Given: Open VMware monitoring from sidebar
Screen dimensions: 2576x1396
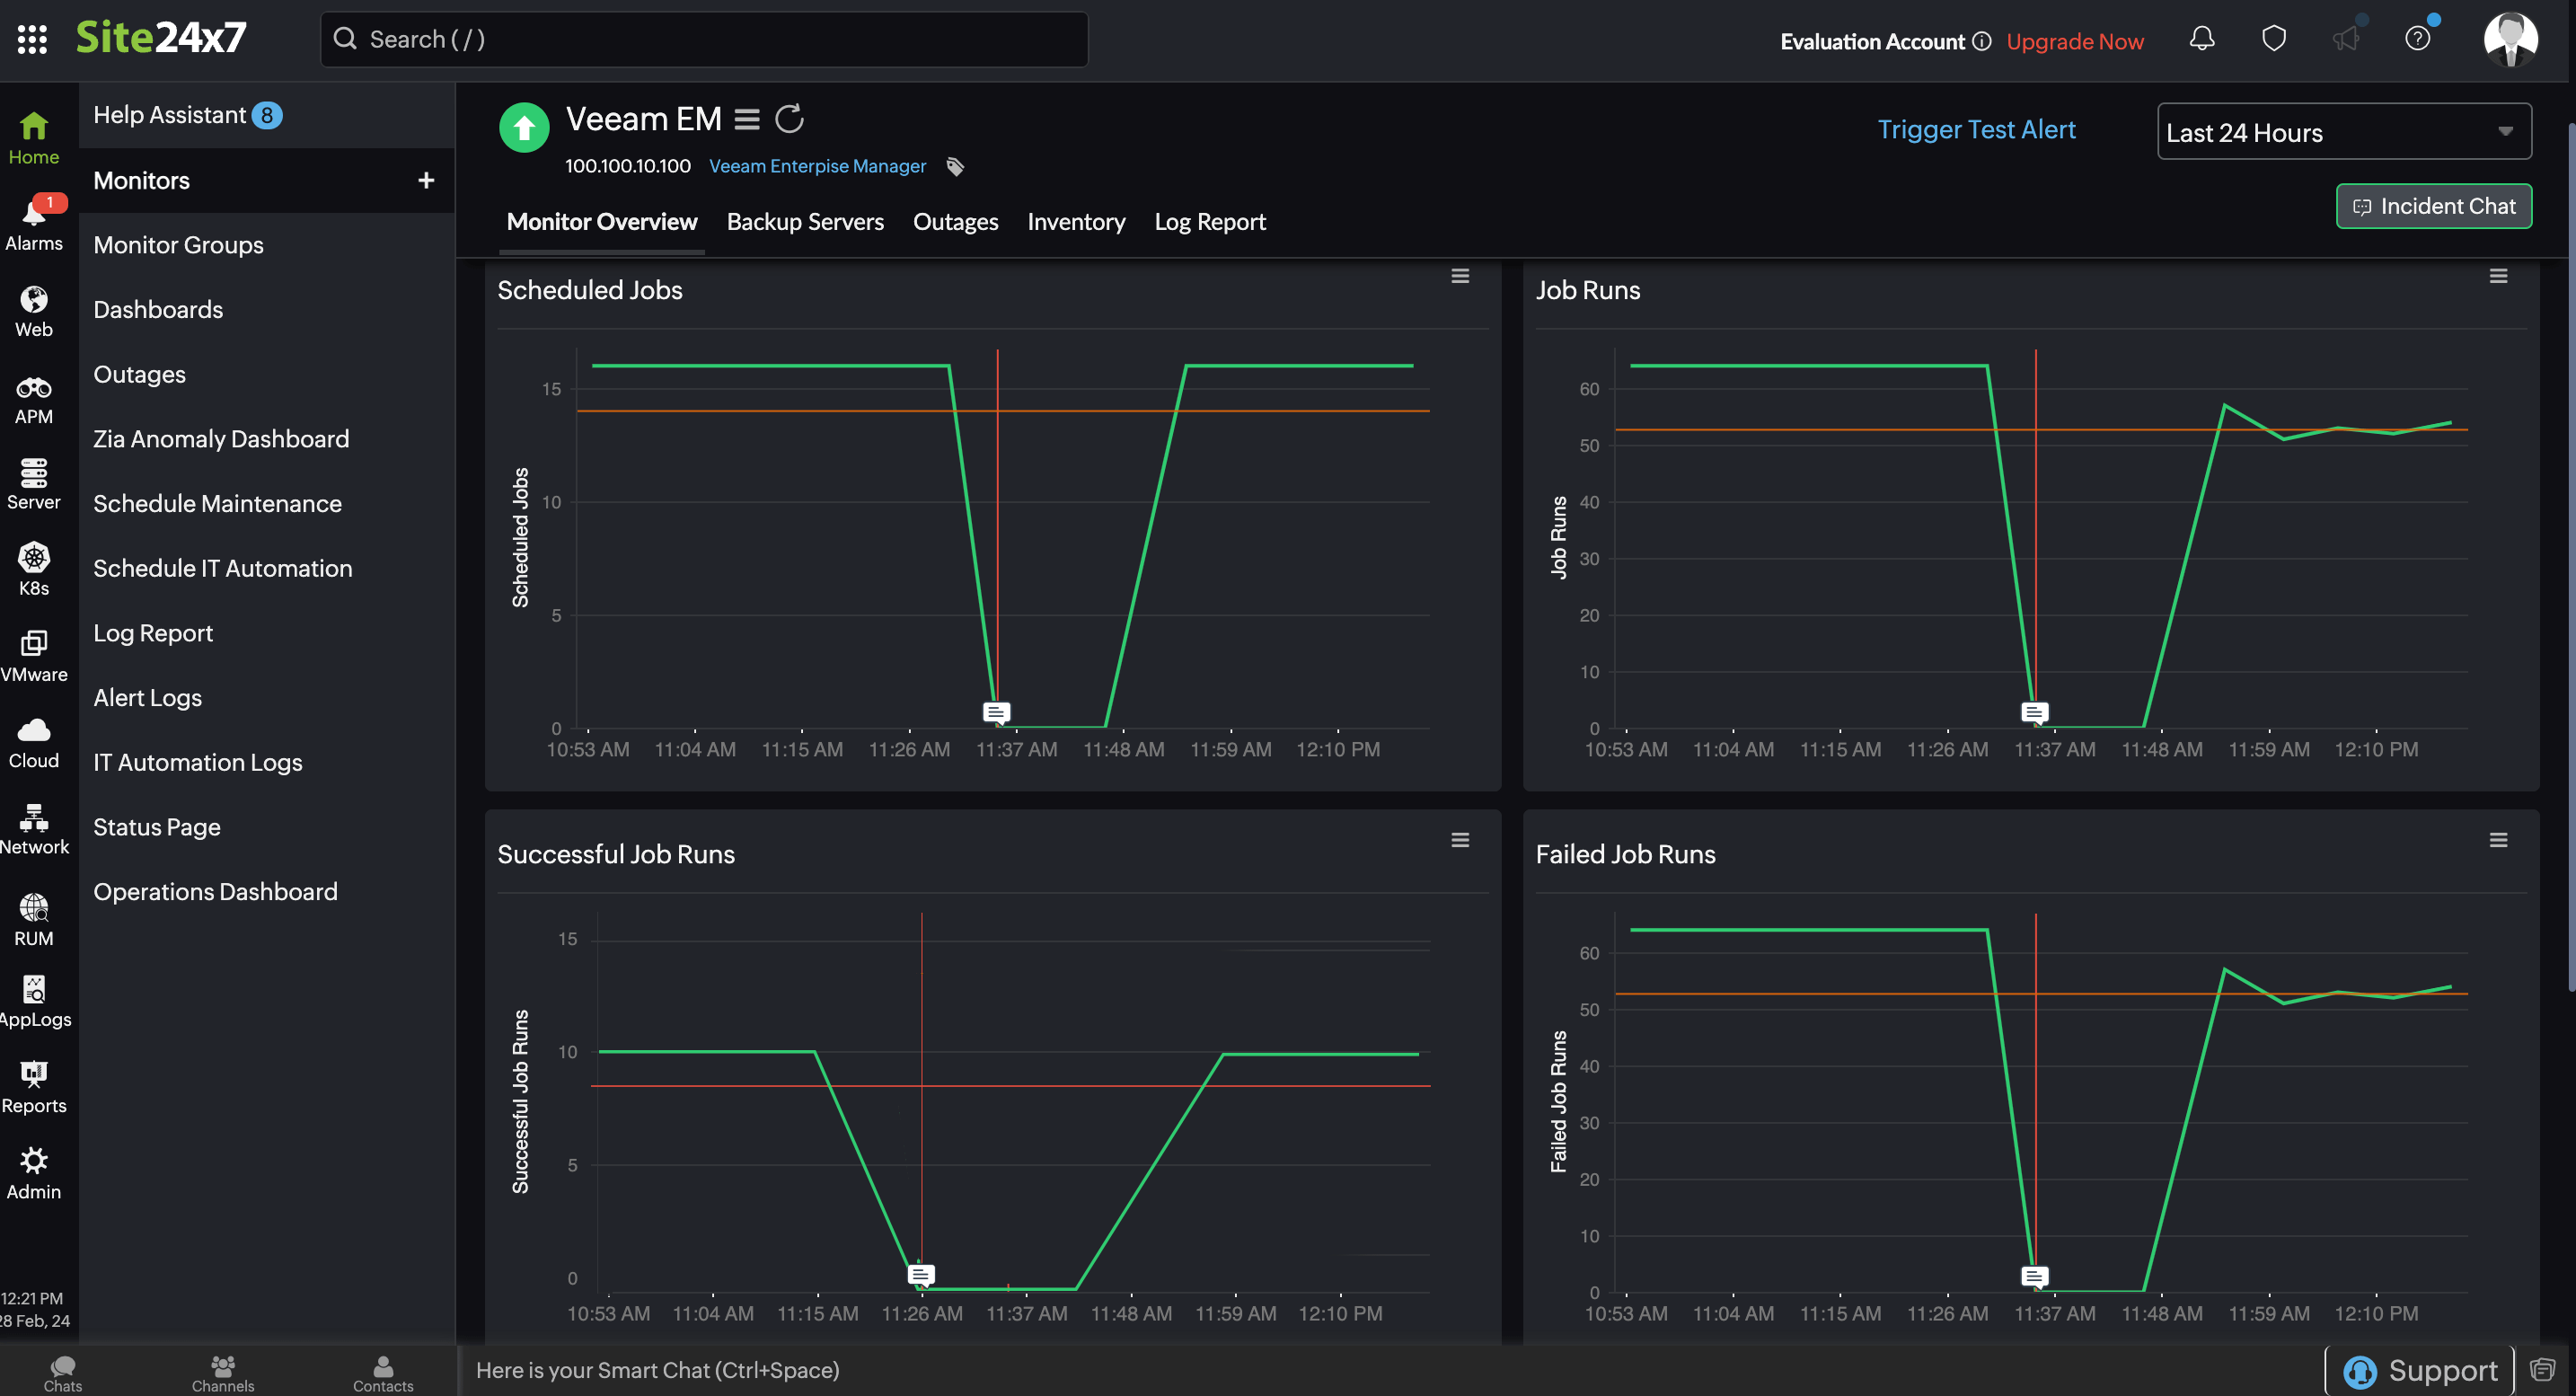Looking at the screenshot, I should coord(34,655).
